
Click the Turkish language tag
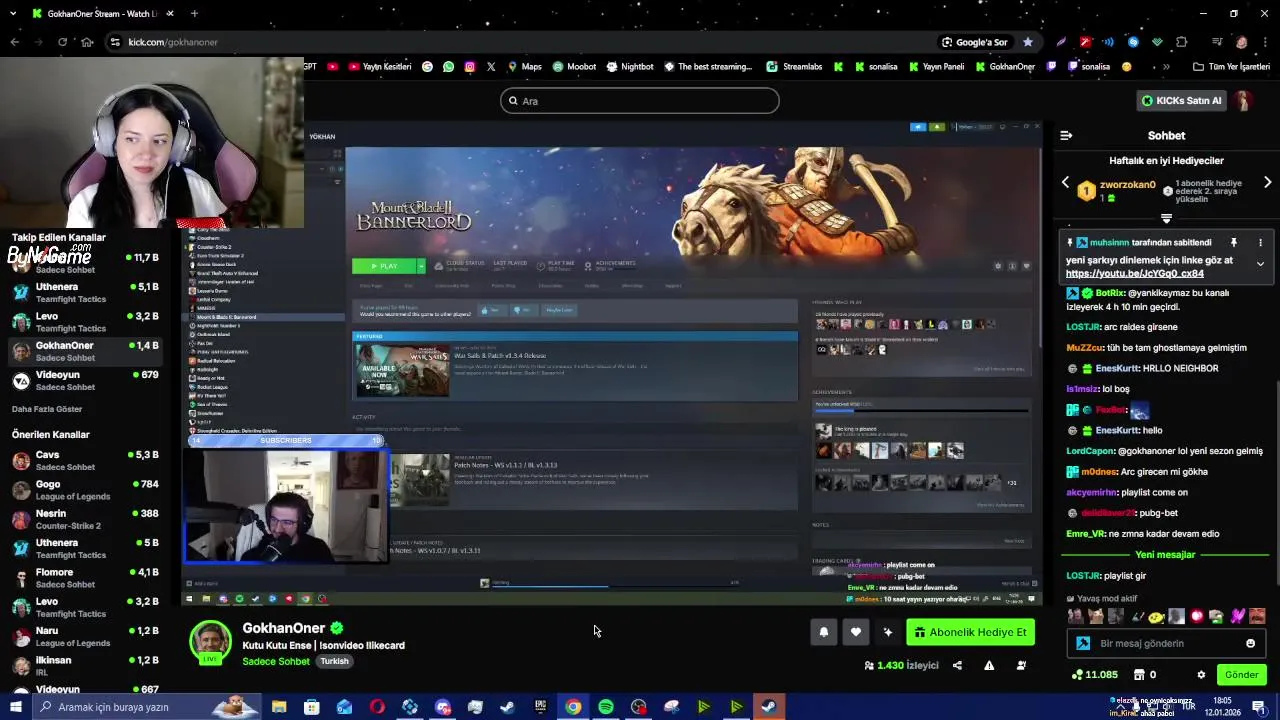point(334,661)
